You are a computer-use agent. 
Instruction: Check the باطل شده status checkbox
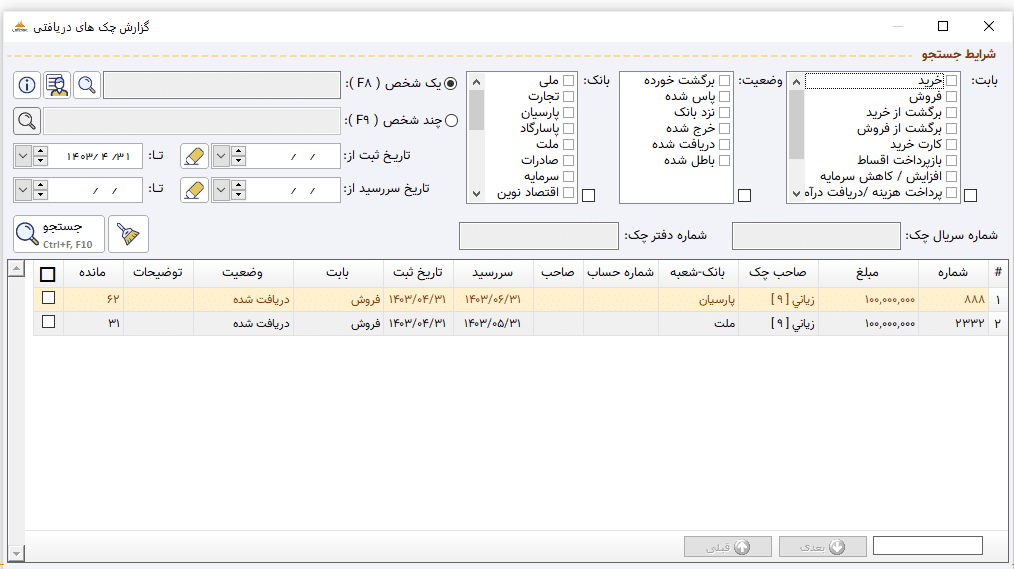tap(724, 160)
